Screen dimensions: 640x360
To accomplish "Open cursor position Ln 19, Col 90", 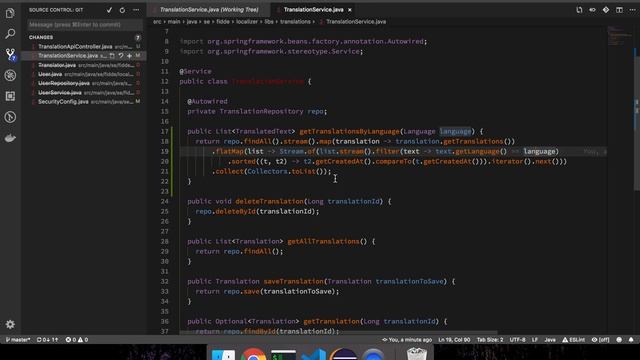I will coord(454,340).
